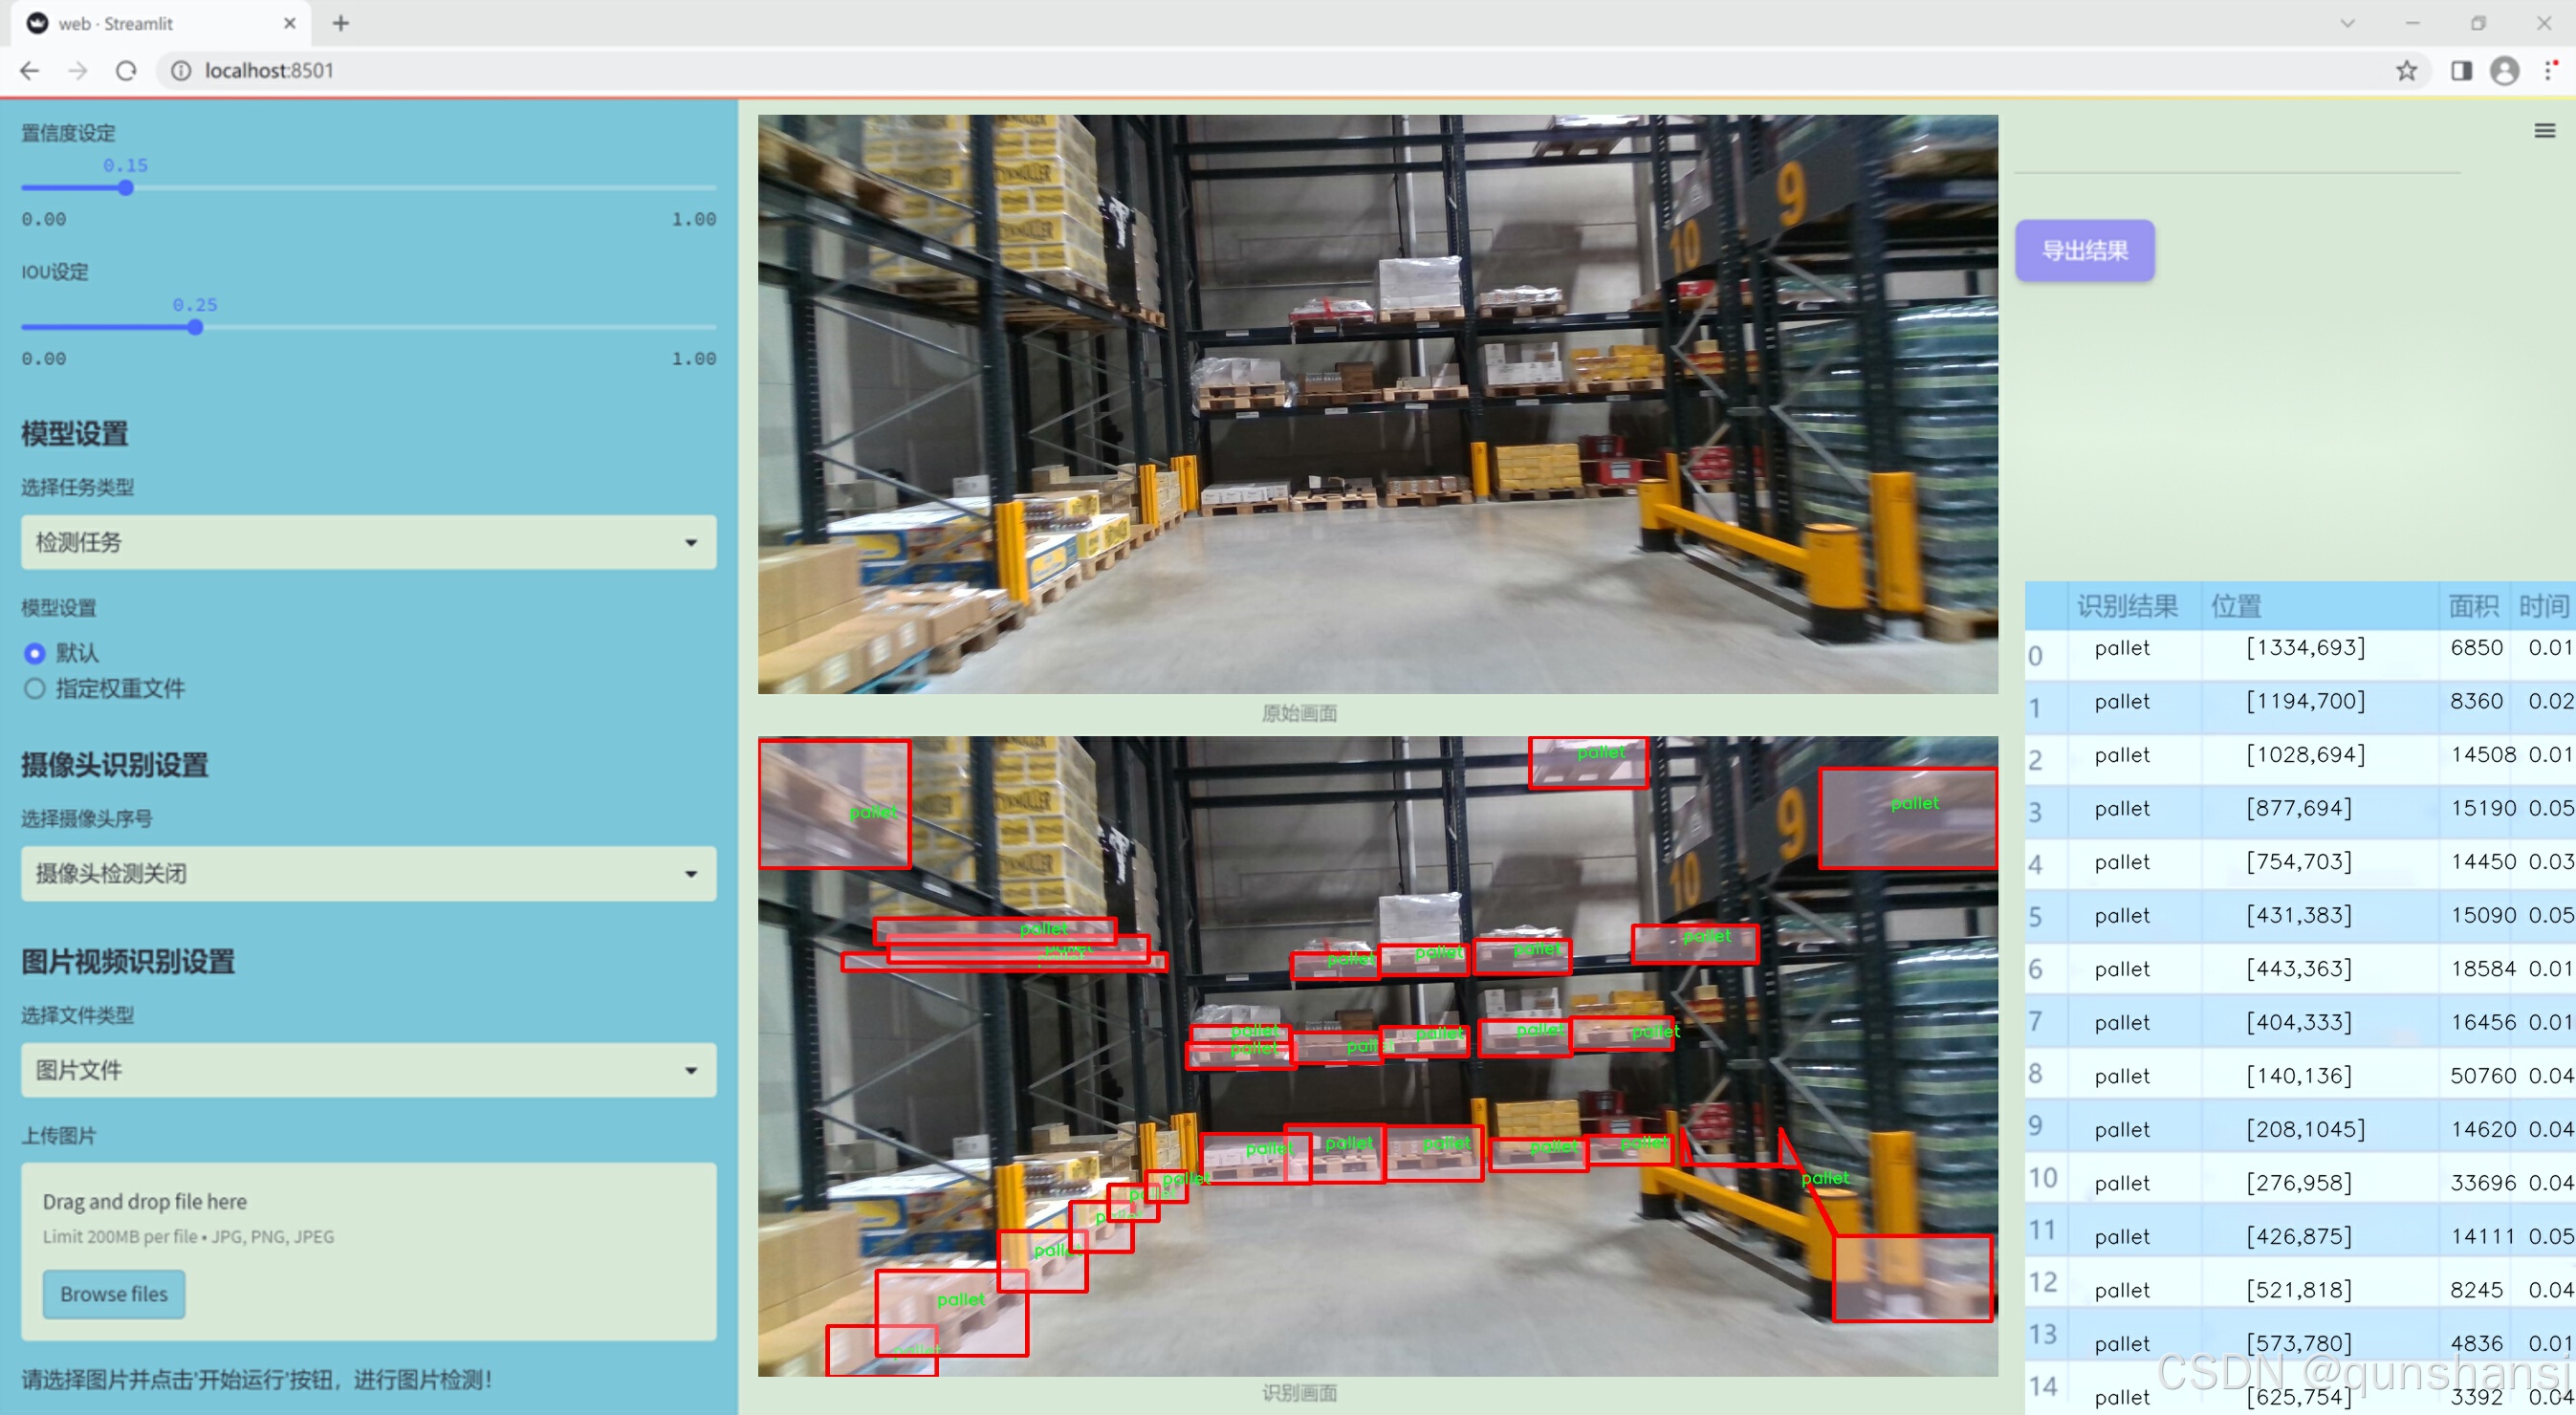Open a new browser tab
The width and height of the screenshot is (2576, 1415).
(341, 23)
